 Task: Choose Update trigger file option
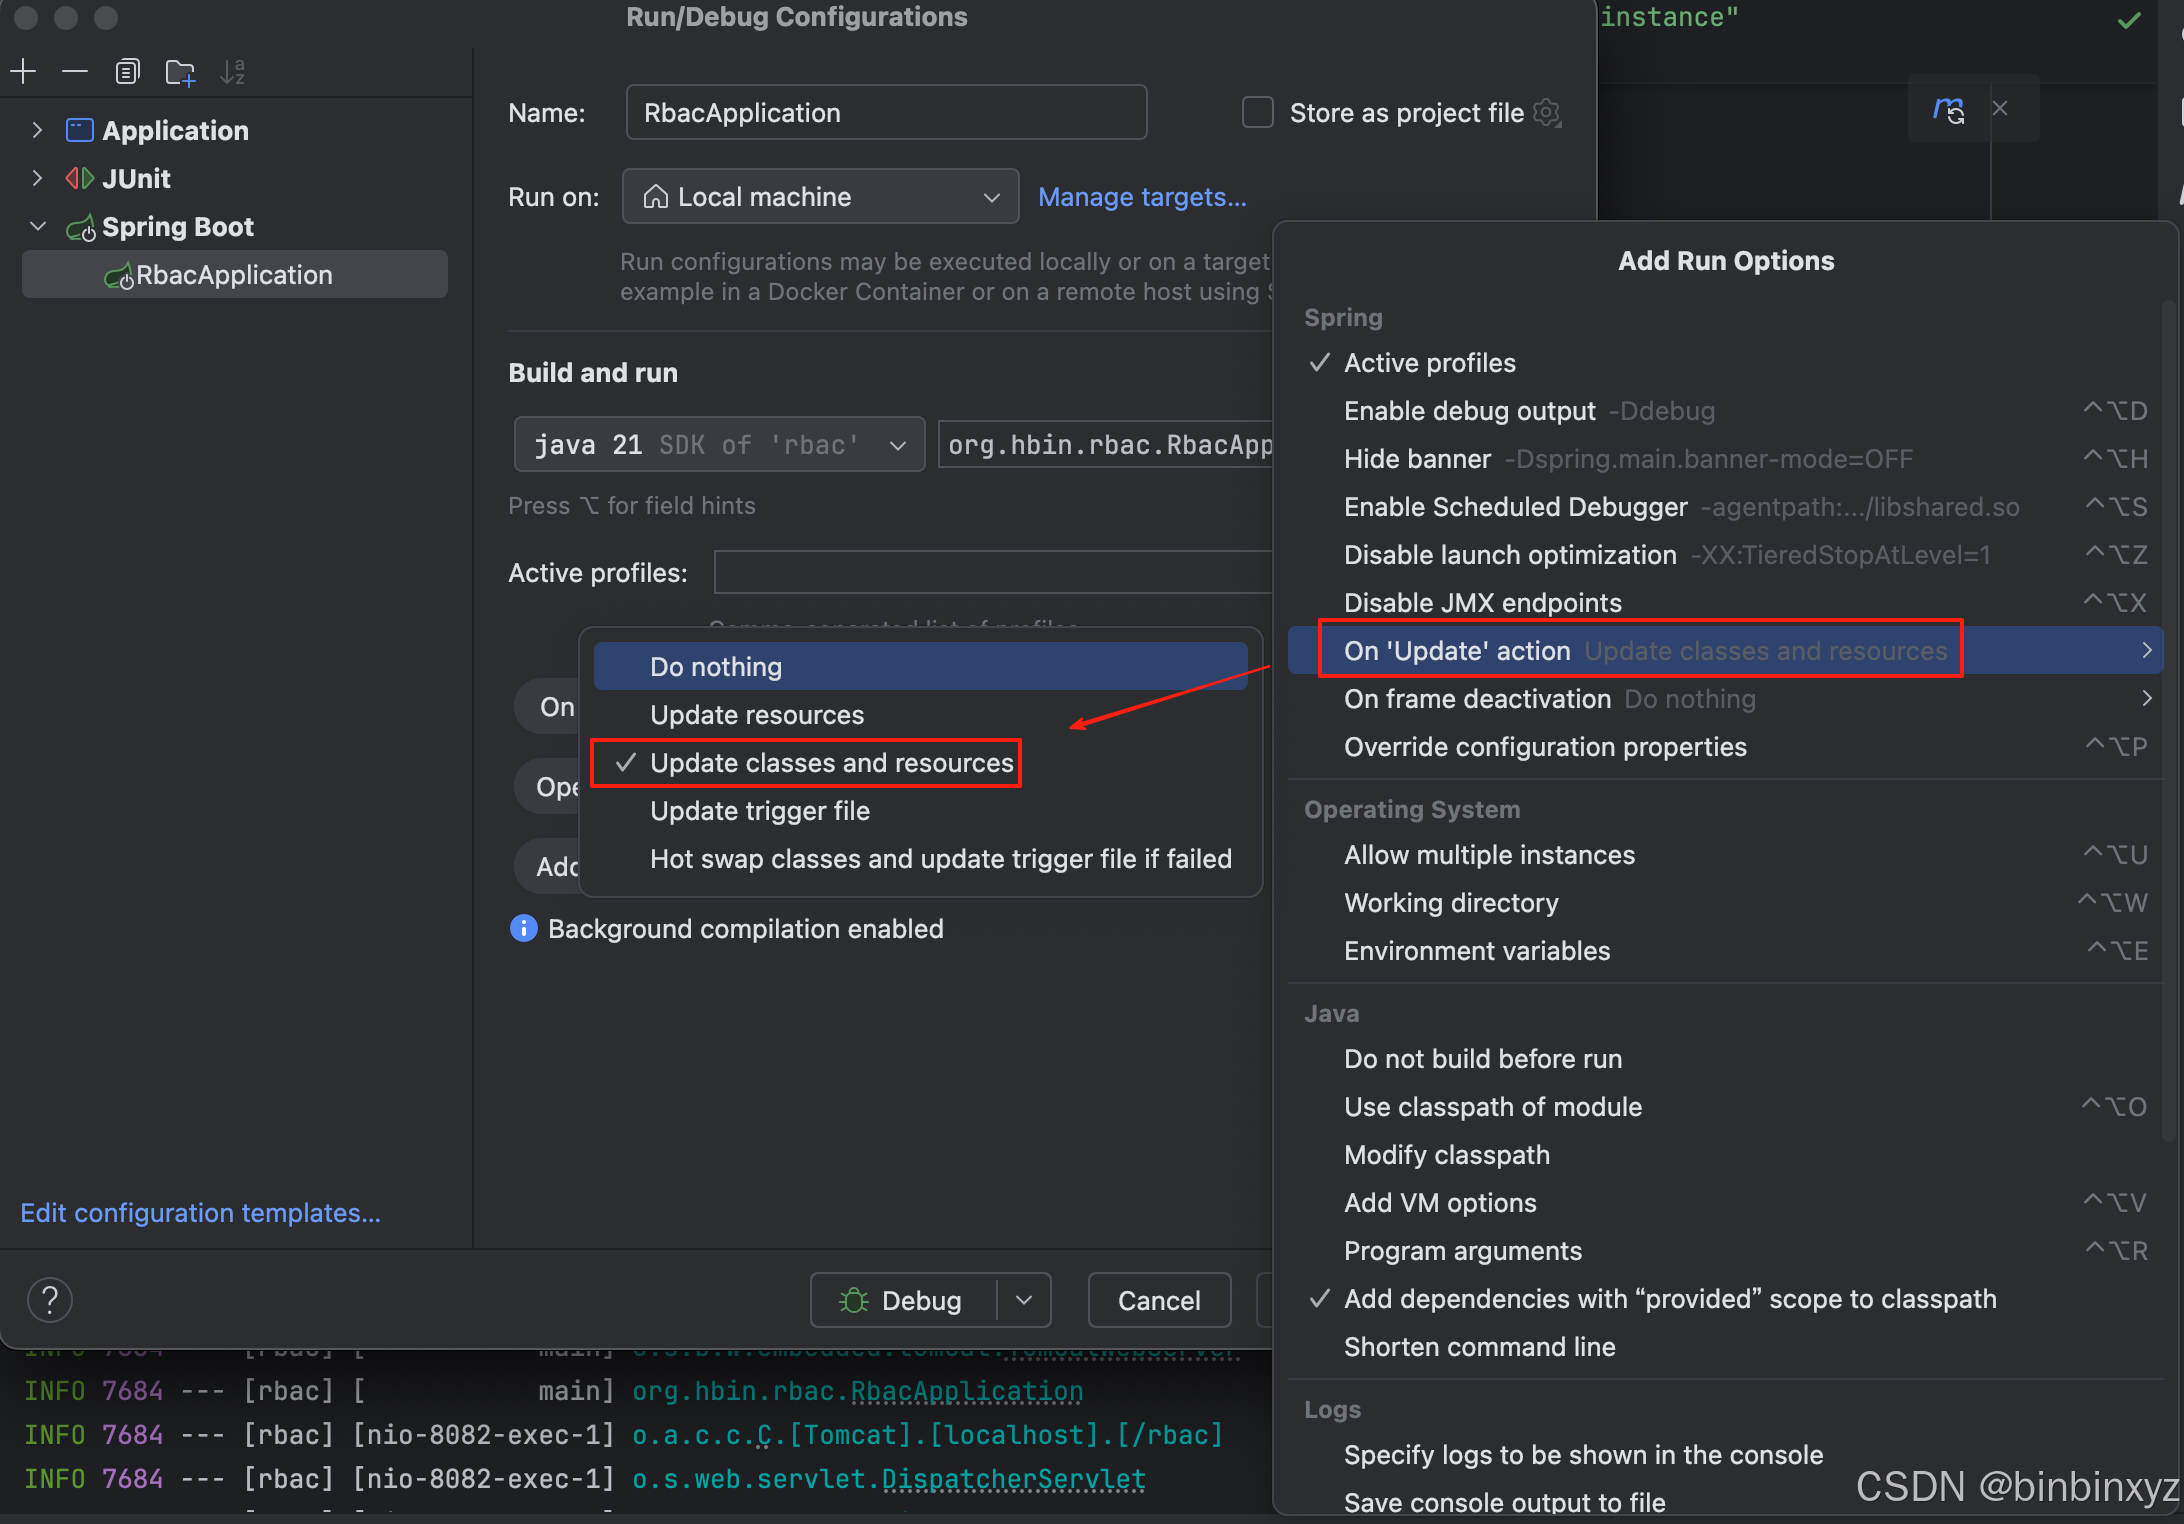coord(920,811)
